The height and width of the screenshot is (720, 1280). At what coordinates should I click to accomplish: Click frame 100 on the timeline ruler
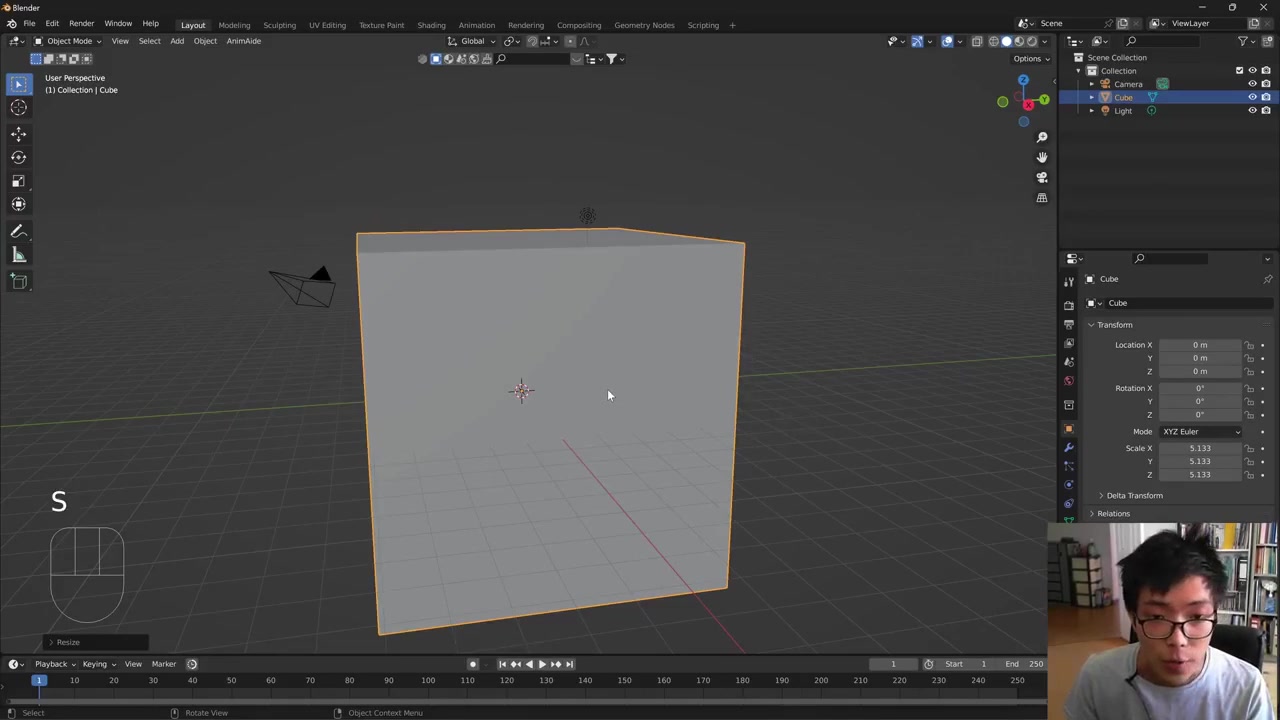click(428, 681)
